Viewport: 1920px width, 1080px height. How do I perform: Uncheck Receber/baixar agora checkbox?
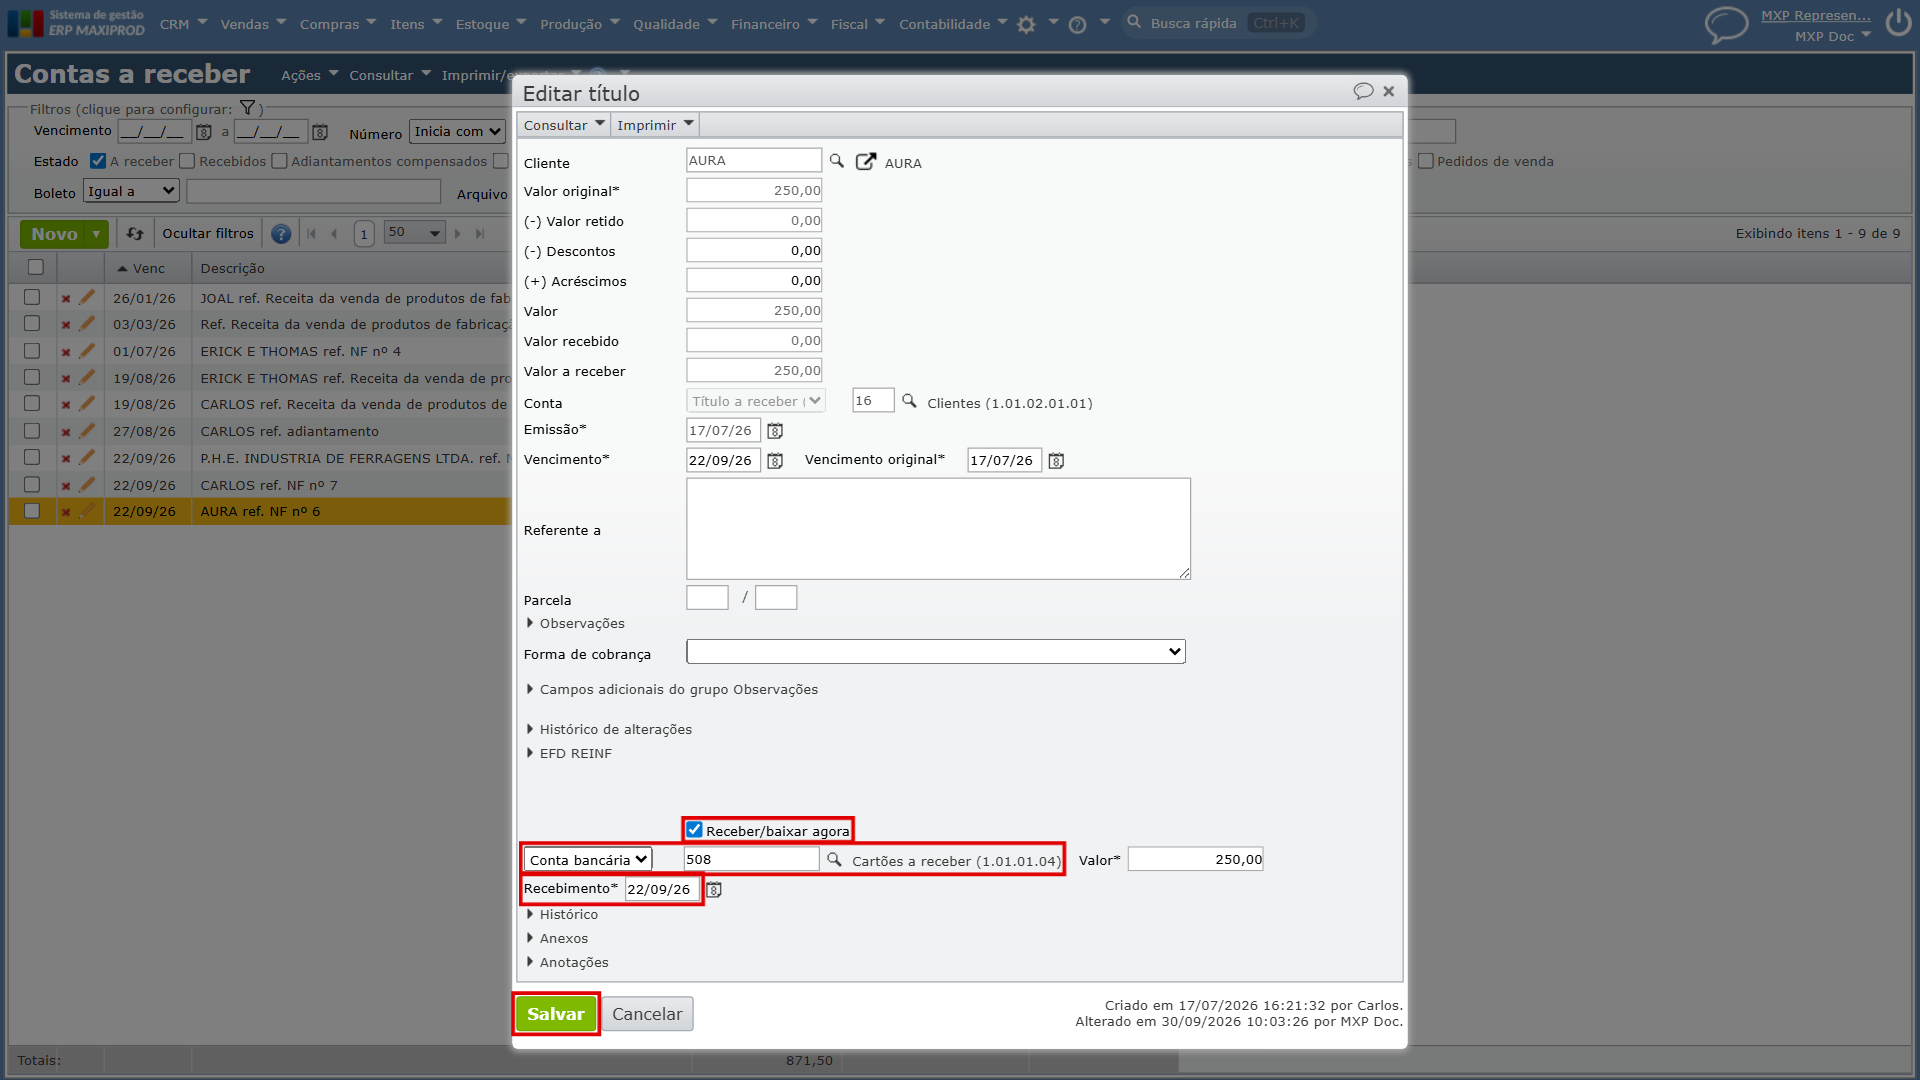[694, 830]
